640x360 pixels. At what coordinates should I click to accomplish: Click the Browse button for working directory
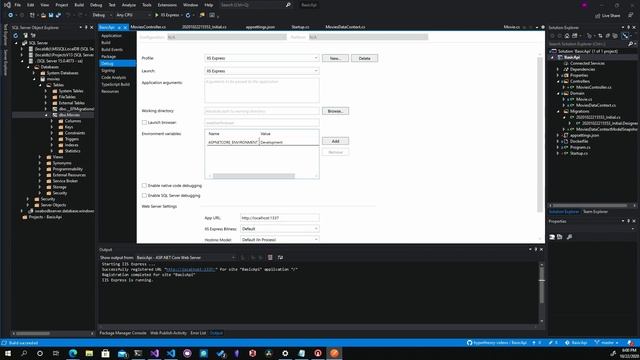click(x=335, y=111)
